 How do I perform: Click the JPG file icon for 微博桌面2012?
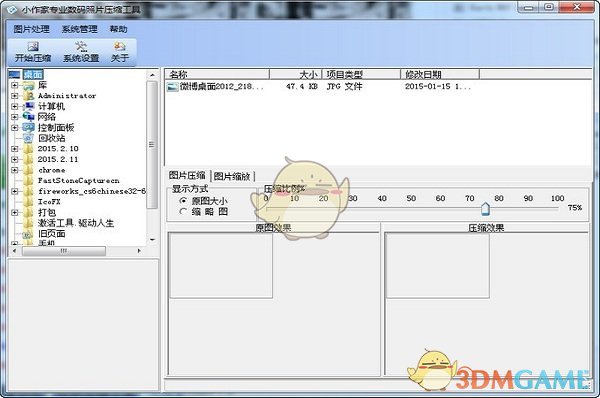tap(173, 87)
